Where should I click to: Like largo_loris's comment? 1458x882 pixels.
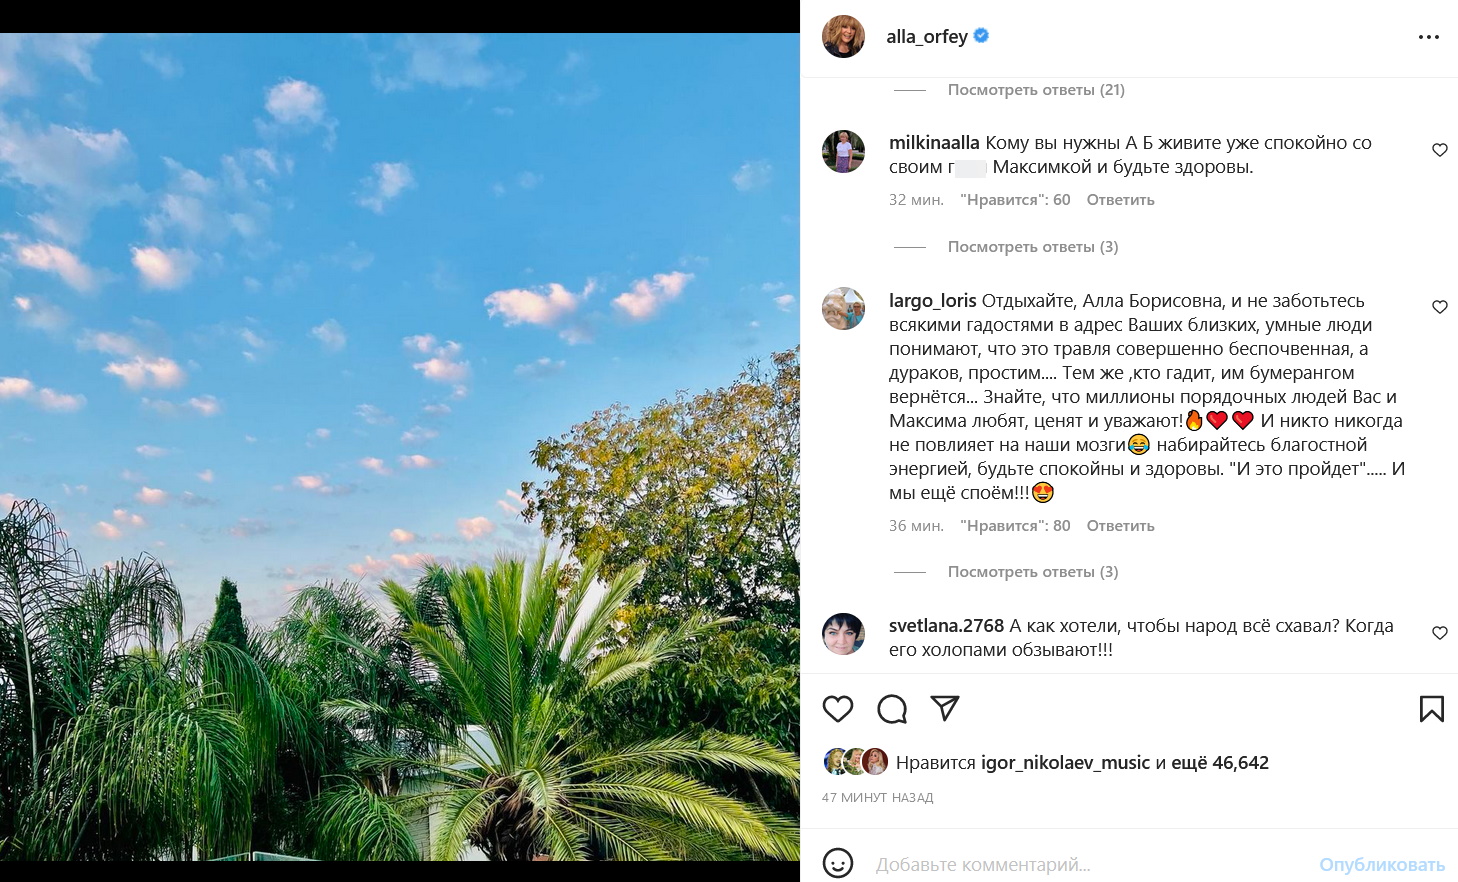[1440, 307]
